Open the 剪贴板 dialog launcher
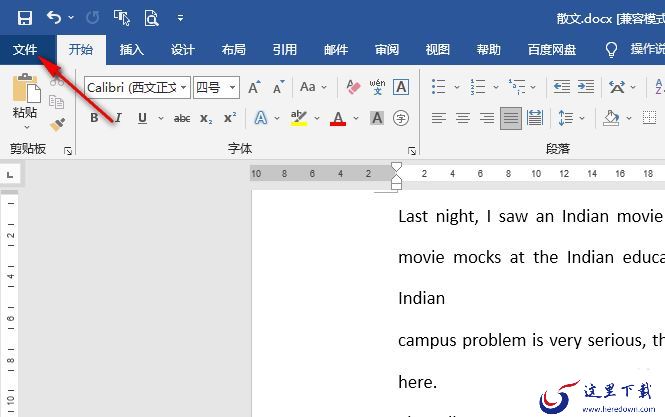 [x=68, y=151]
